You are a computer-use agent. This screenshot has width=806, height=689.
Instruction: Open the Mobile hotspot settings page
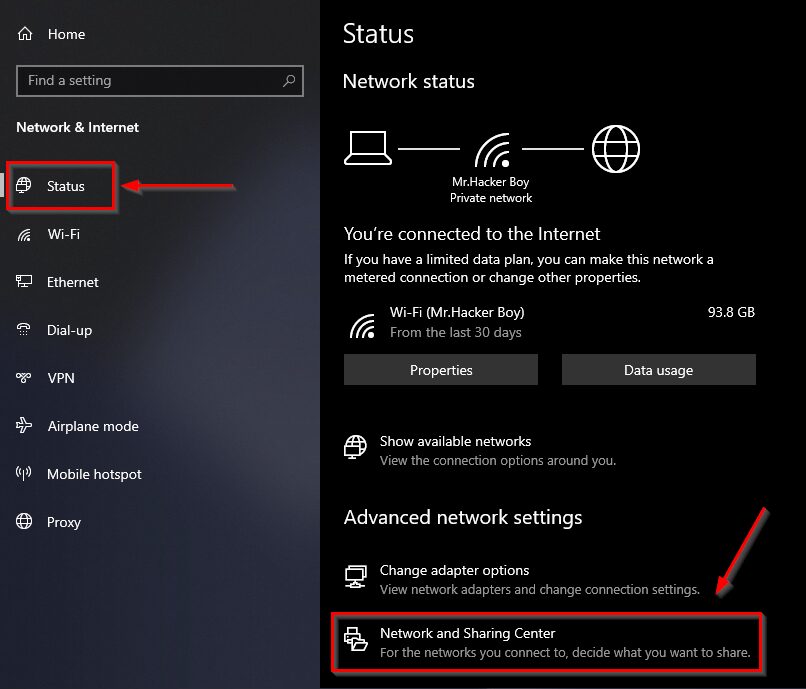click(94, 474)
